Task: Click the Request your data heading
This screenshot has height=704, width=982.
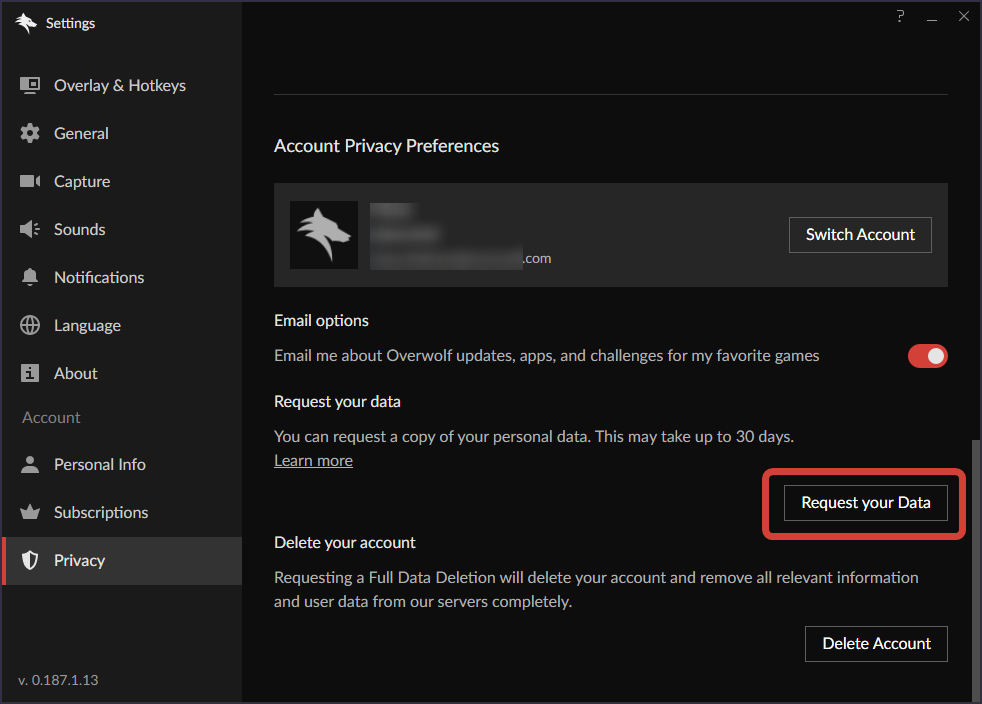Action: (337, 401)
